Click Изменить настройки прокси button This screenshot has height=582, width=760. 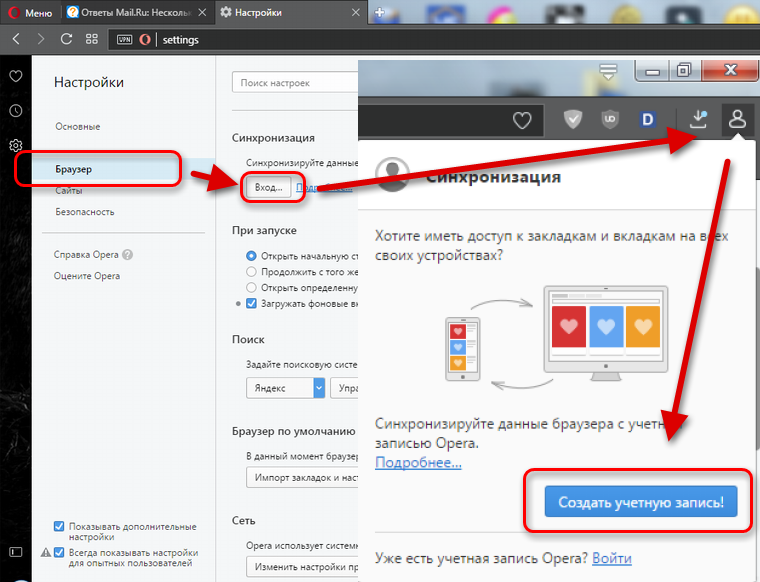(x=302, y=566)
